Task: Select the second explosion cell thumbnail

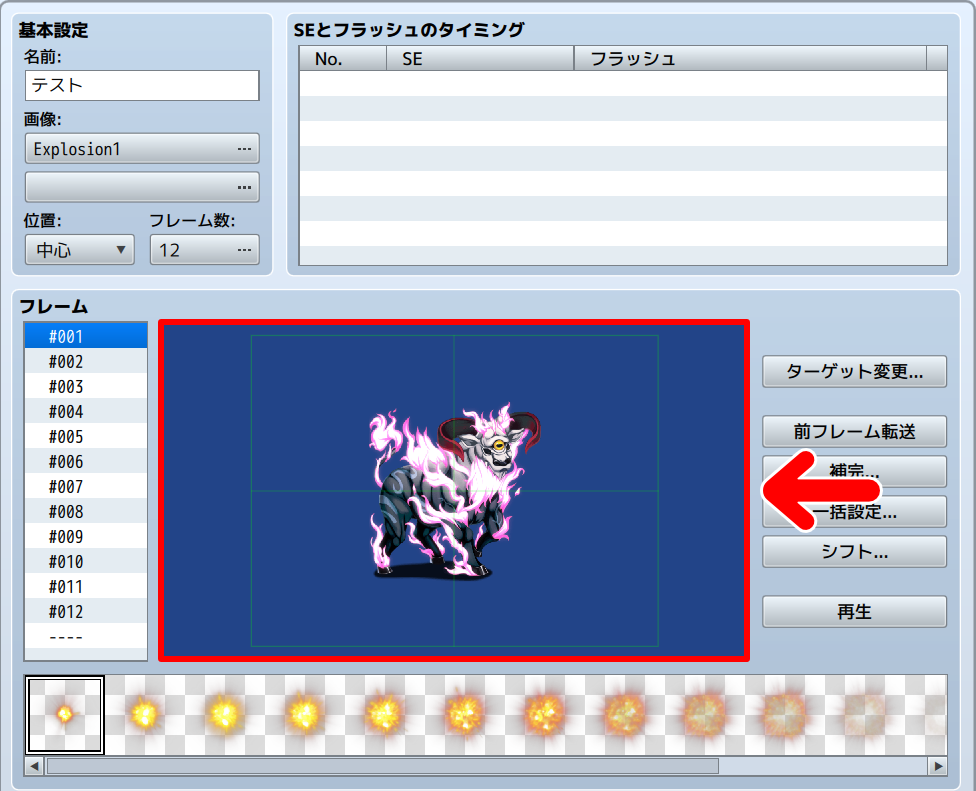Action: tap(144, 714)
